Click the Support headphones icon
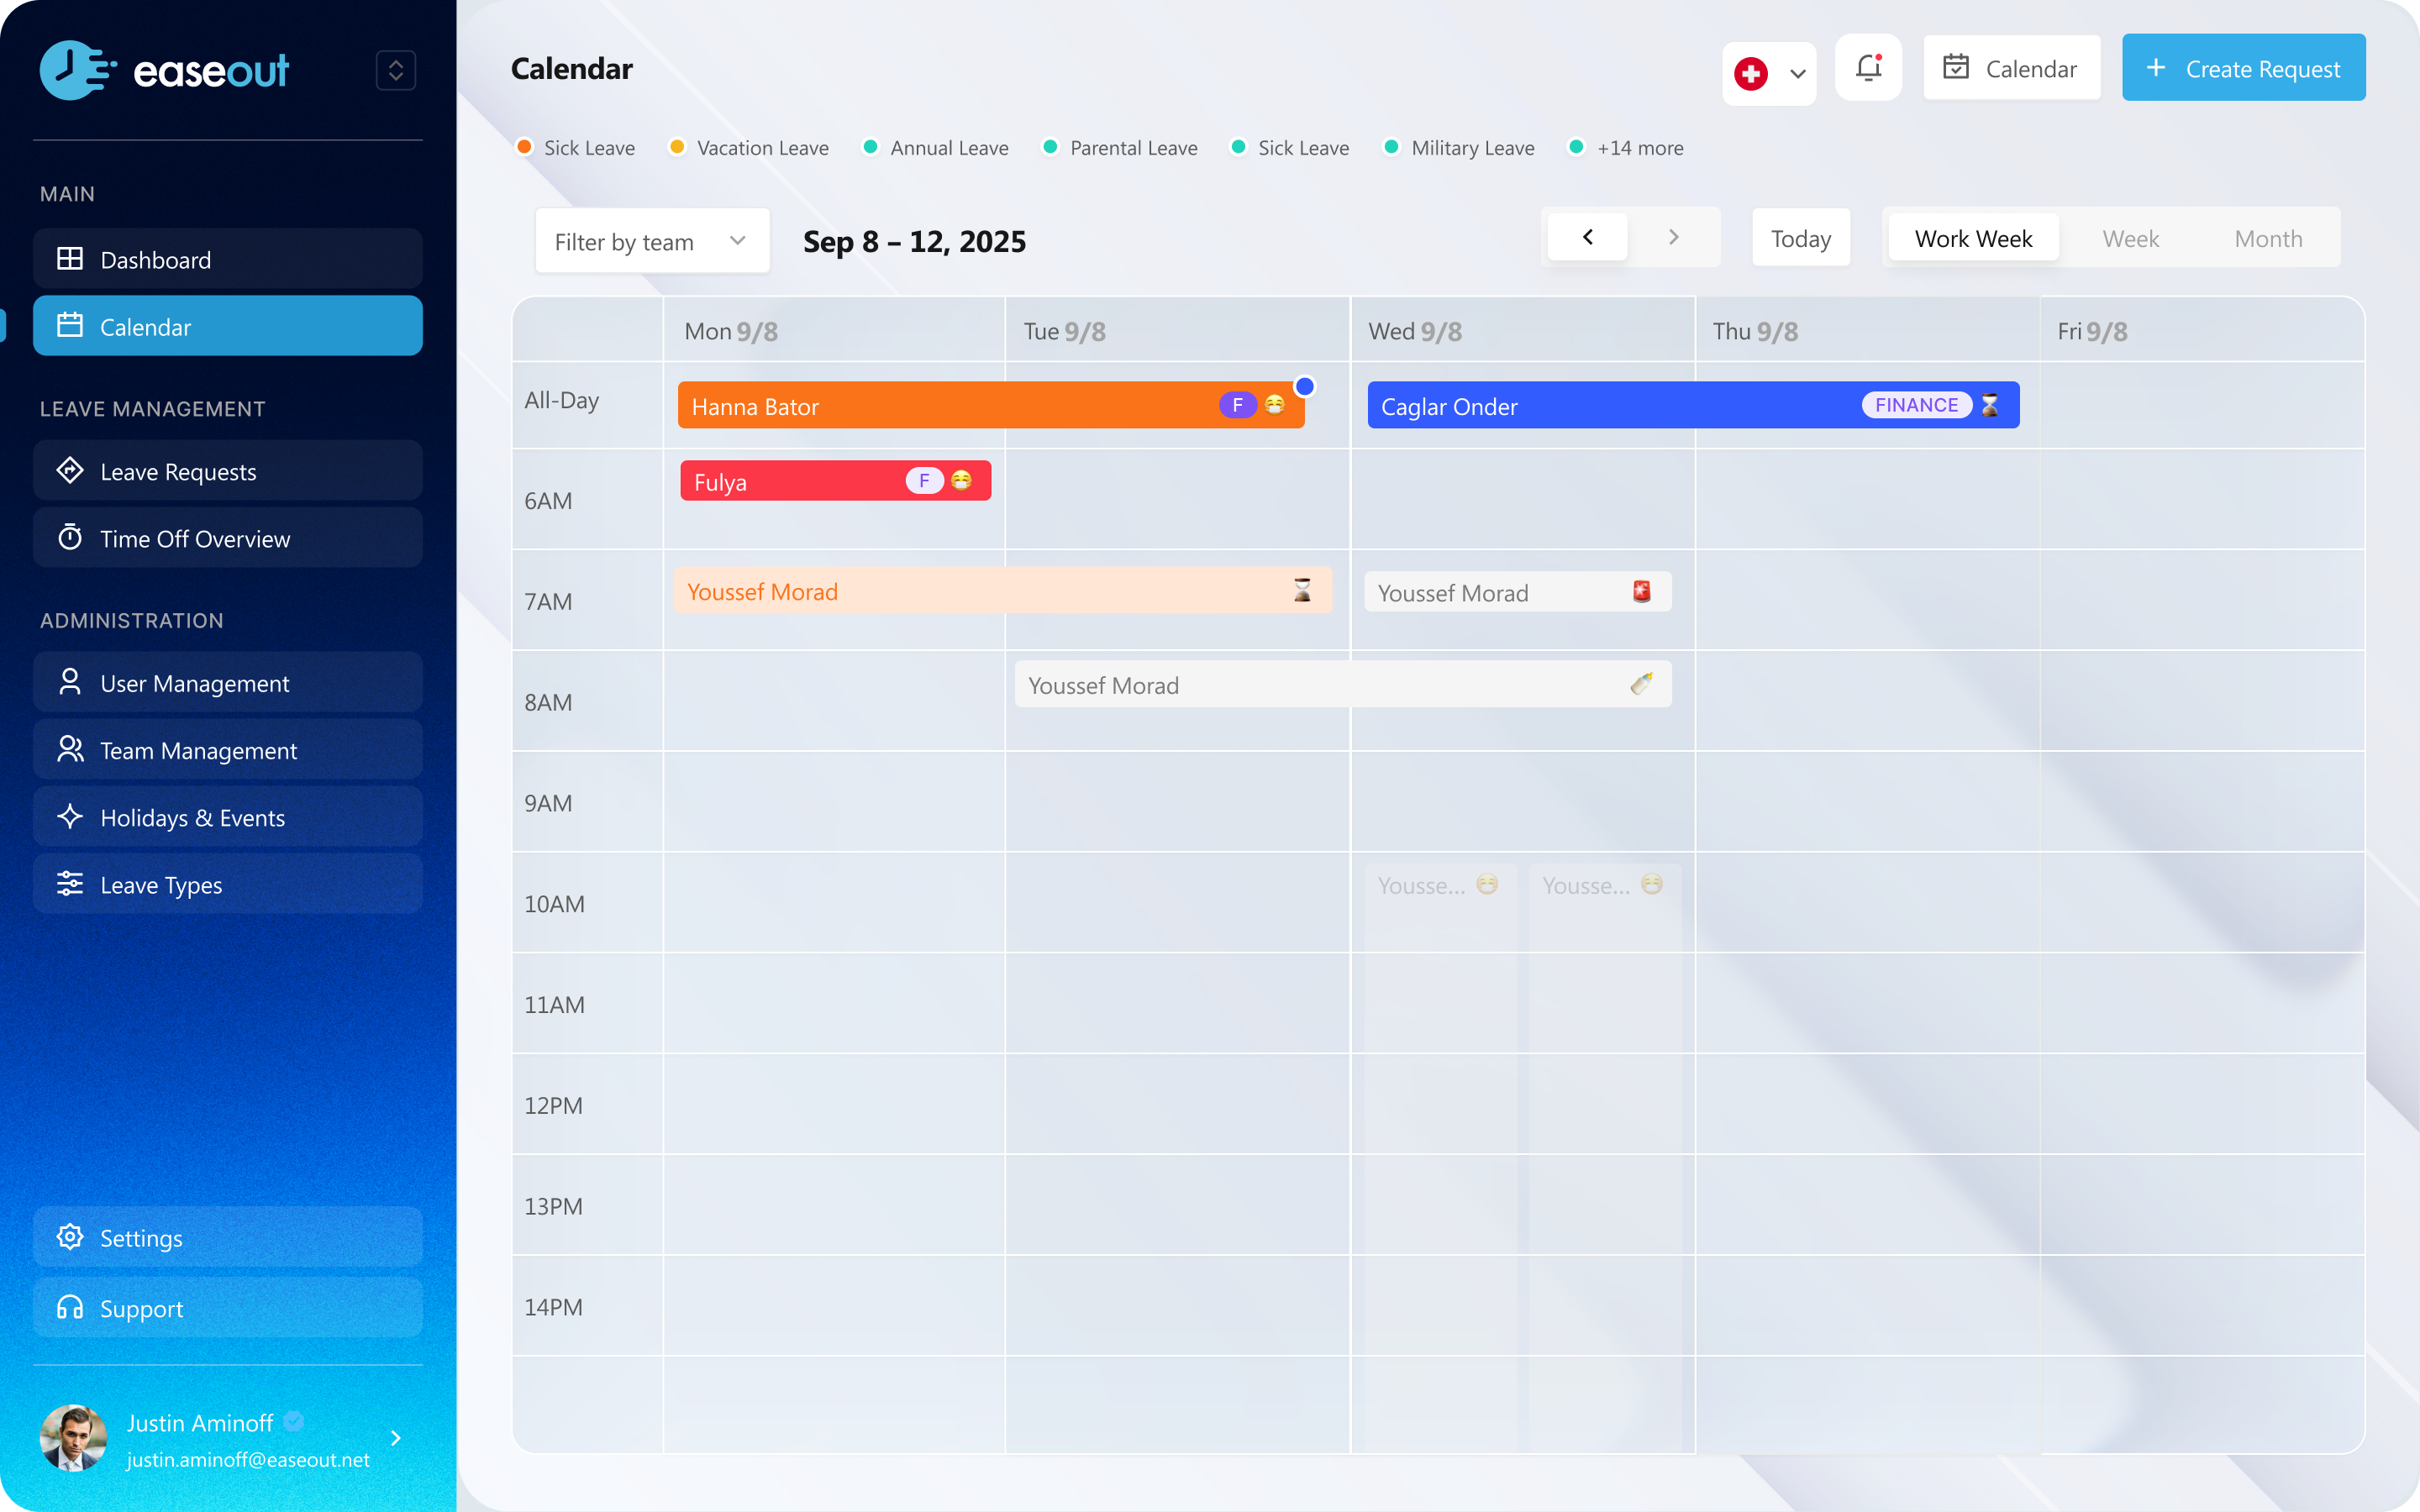Image resolution: width=2420 pixels, height=1512 pixels. (69, 1308)
